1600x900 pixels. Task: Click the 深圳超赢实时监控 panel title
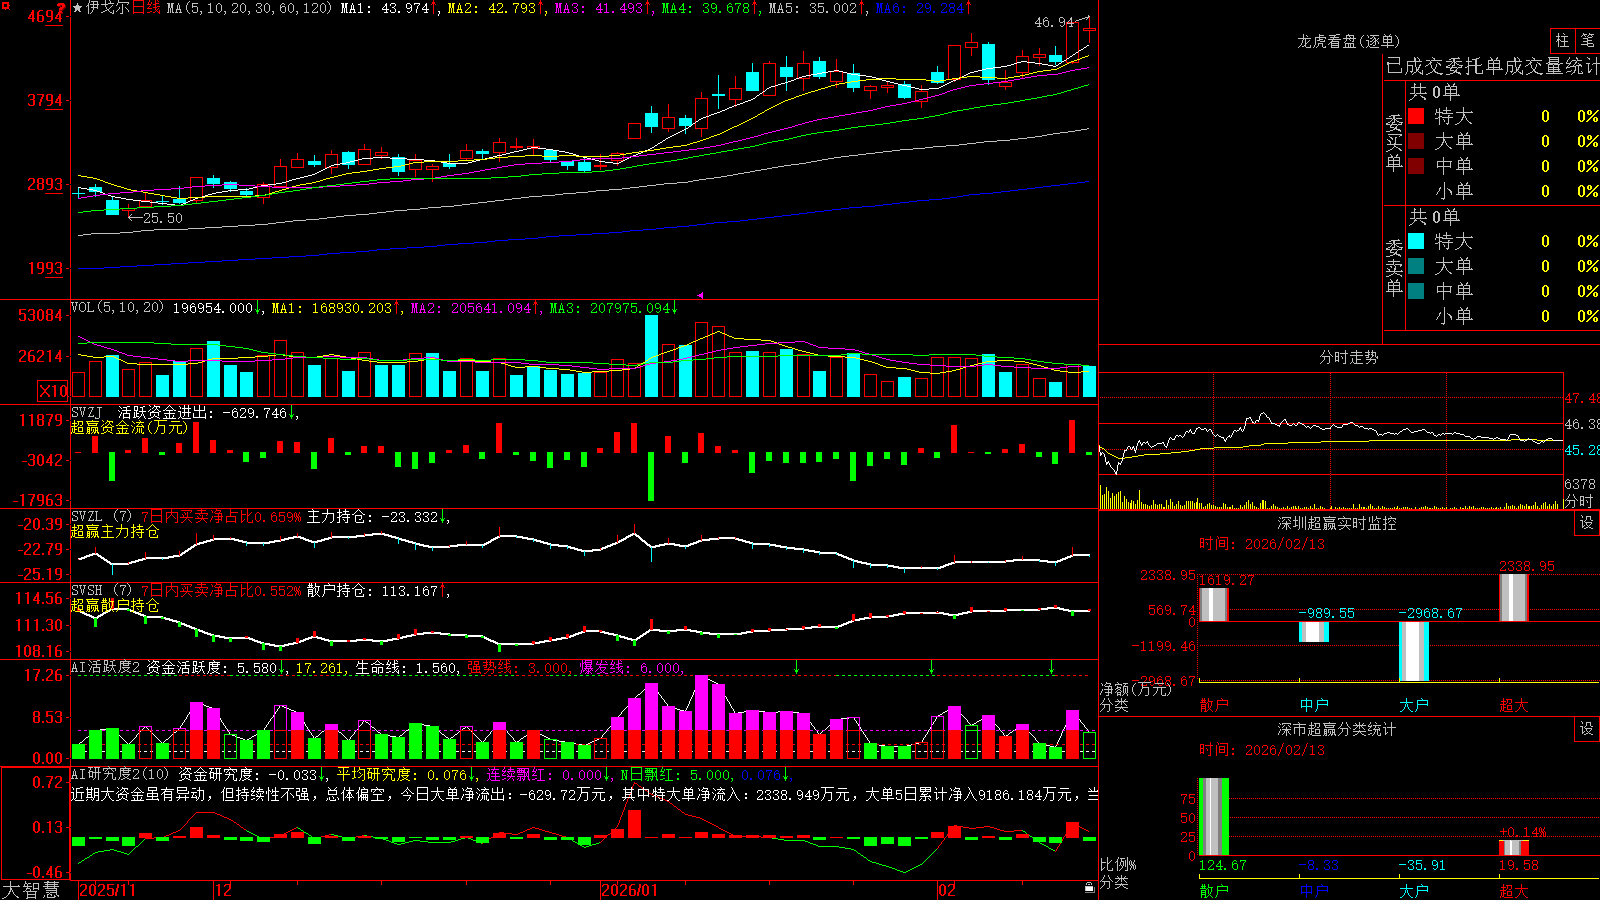[x=1337, y=523]
